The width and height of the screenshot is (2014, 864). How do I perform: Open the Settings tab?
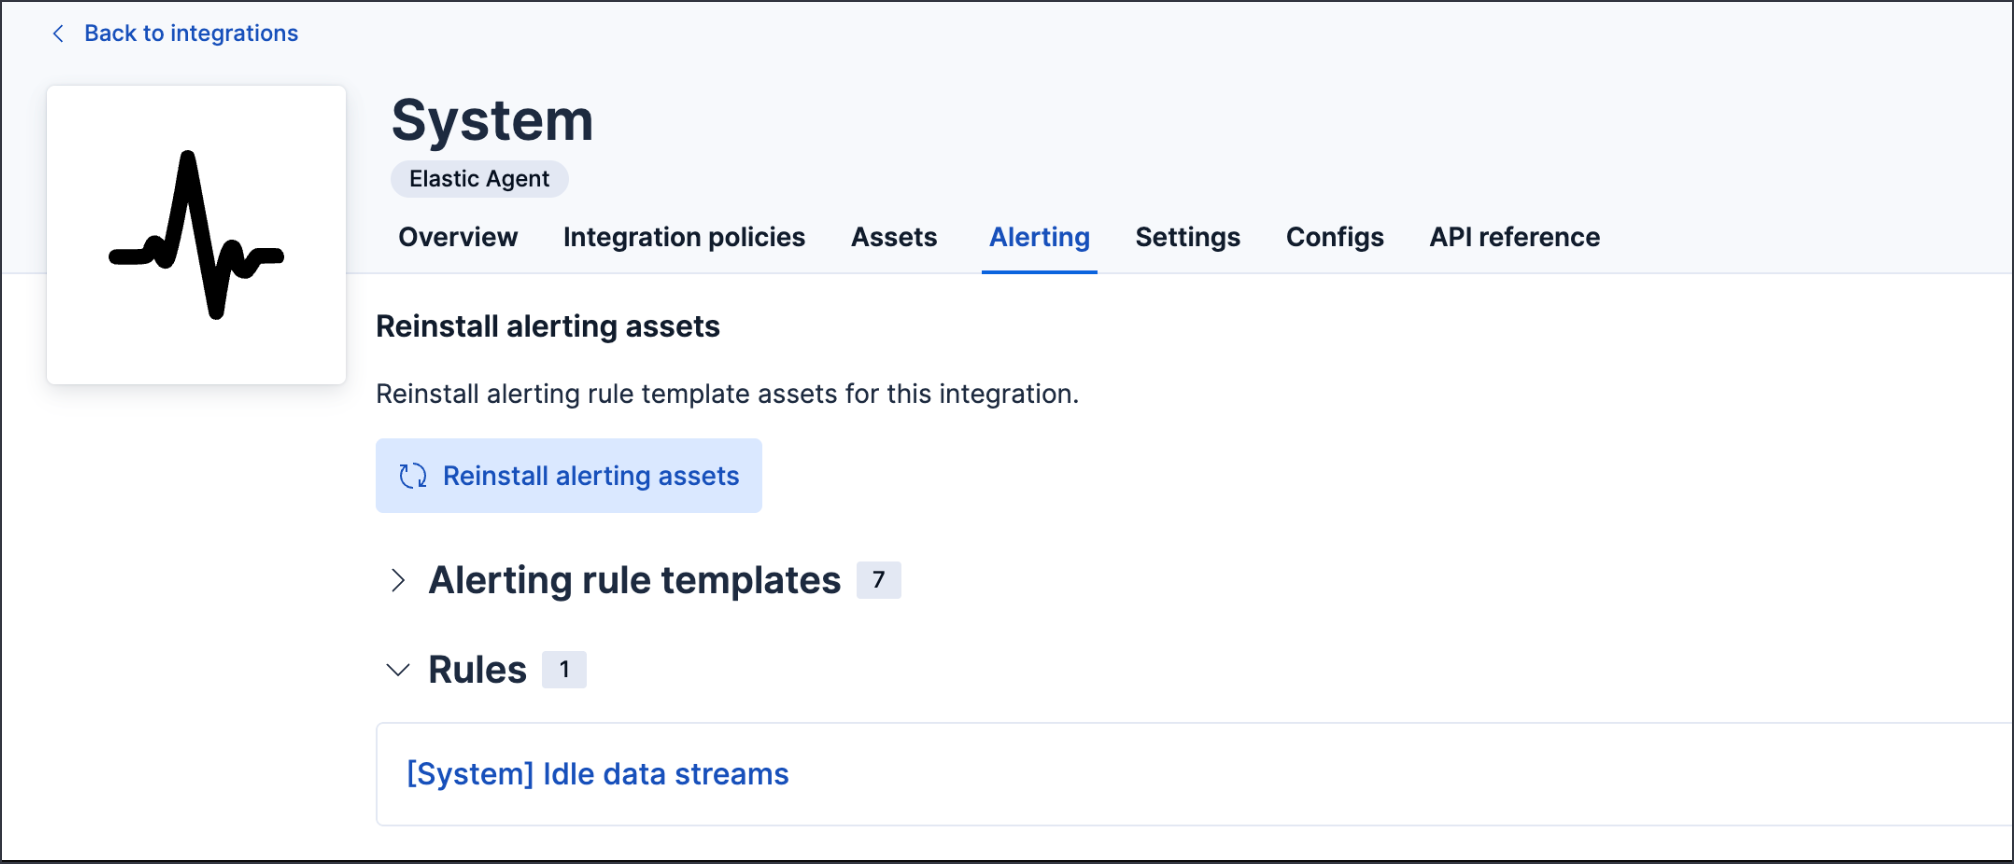click(1187, 237)
